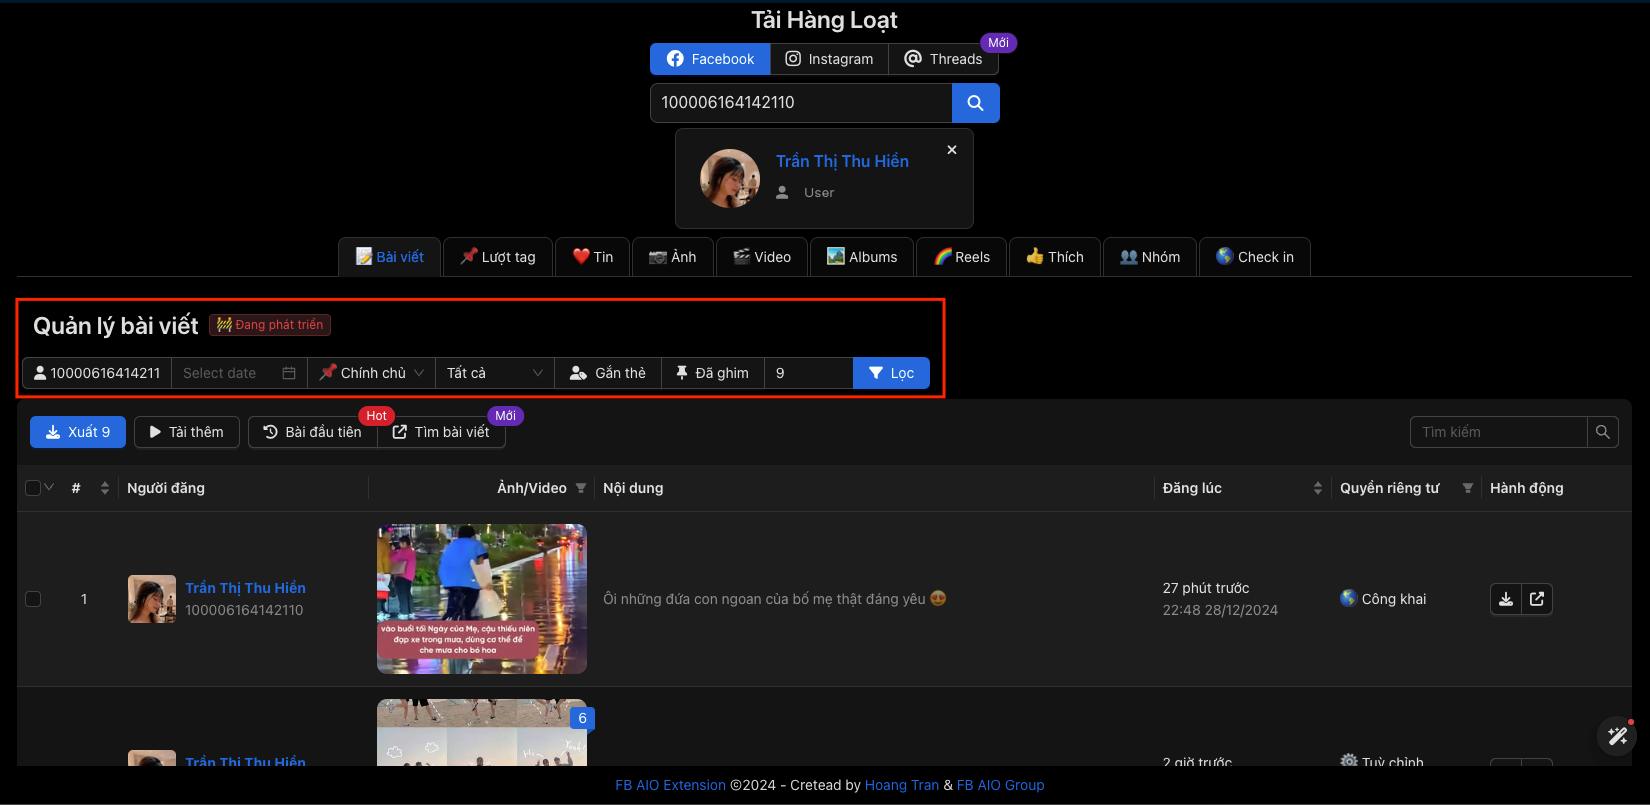Click the Xuất 9 export button
Image resolution: width=1650 pixels, height=805 pixels.
click(78, 432)
